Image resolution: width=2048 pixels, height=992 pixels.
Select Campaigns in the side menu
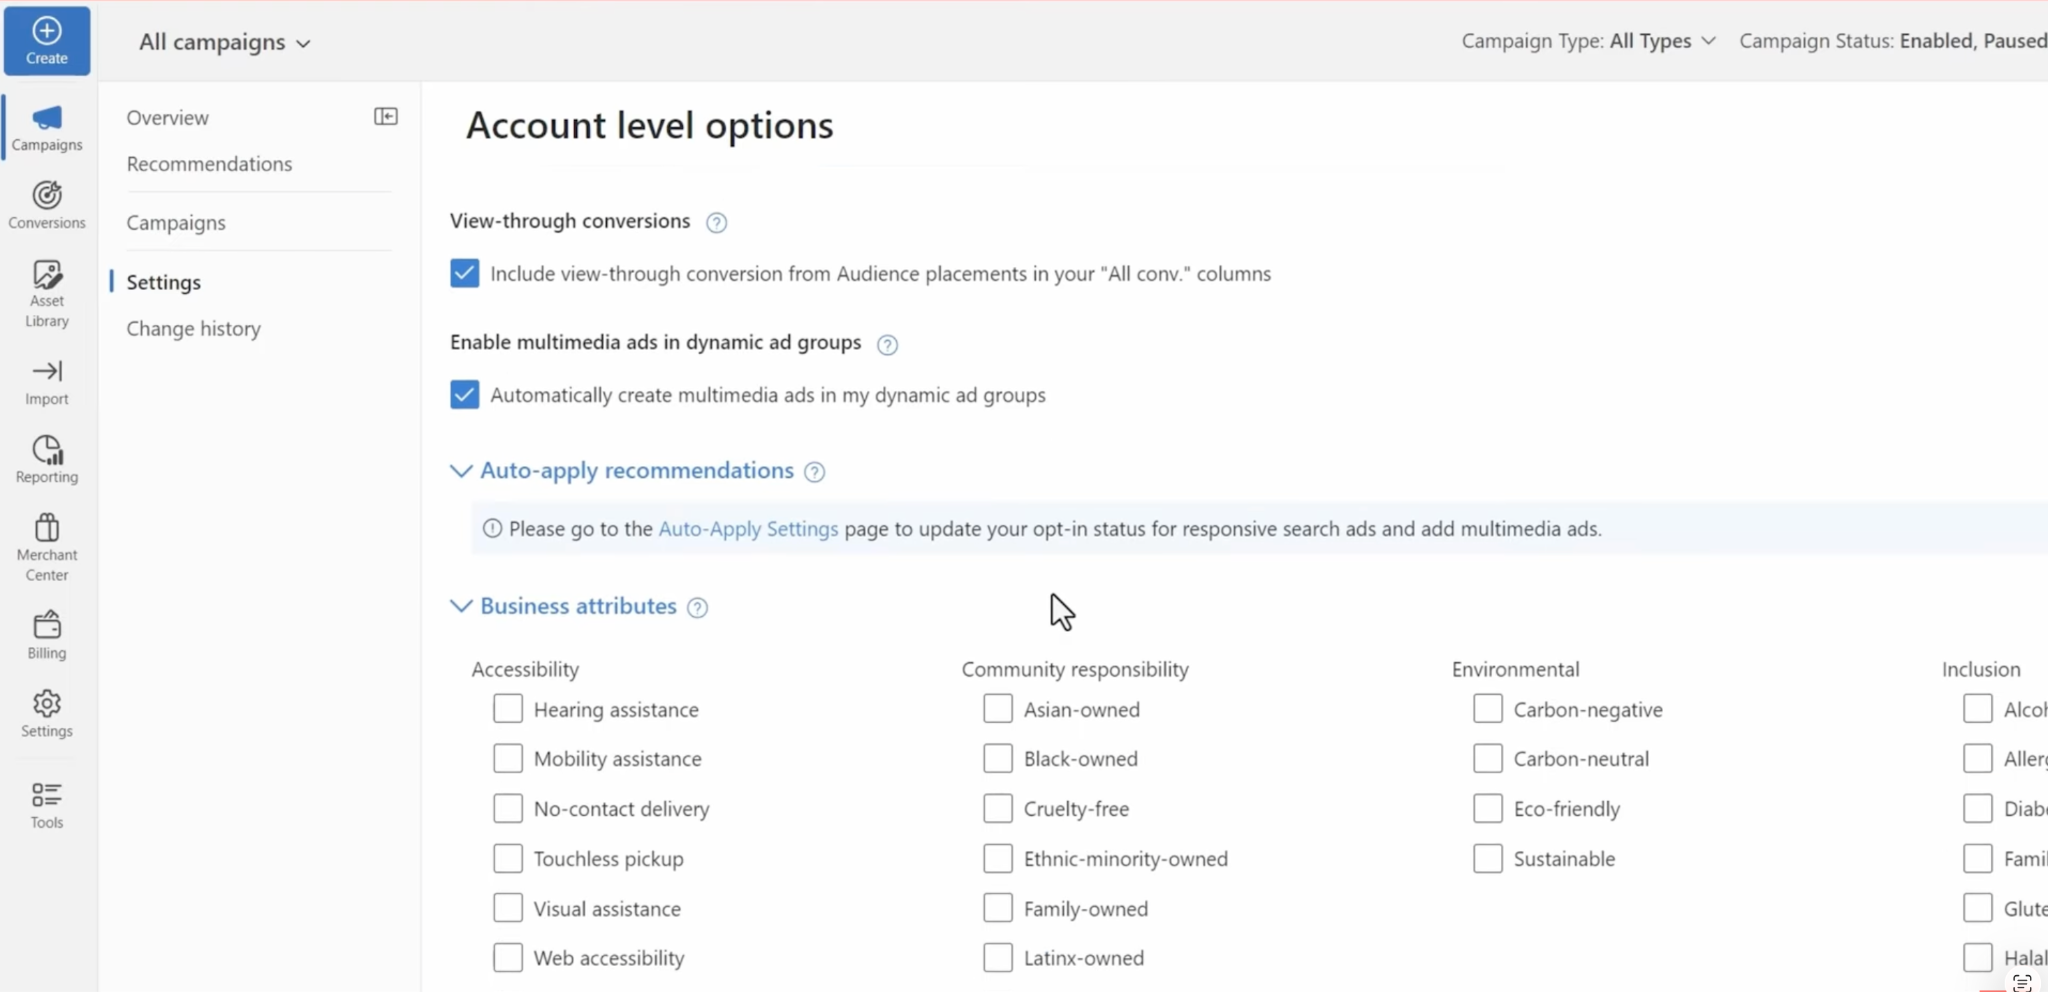pyautogui.click(x=176, y=223)
